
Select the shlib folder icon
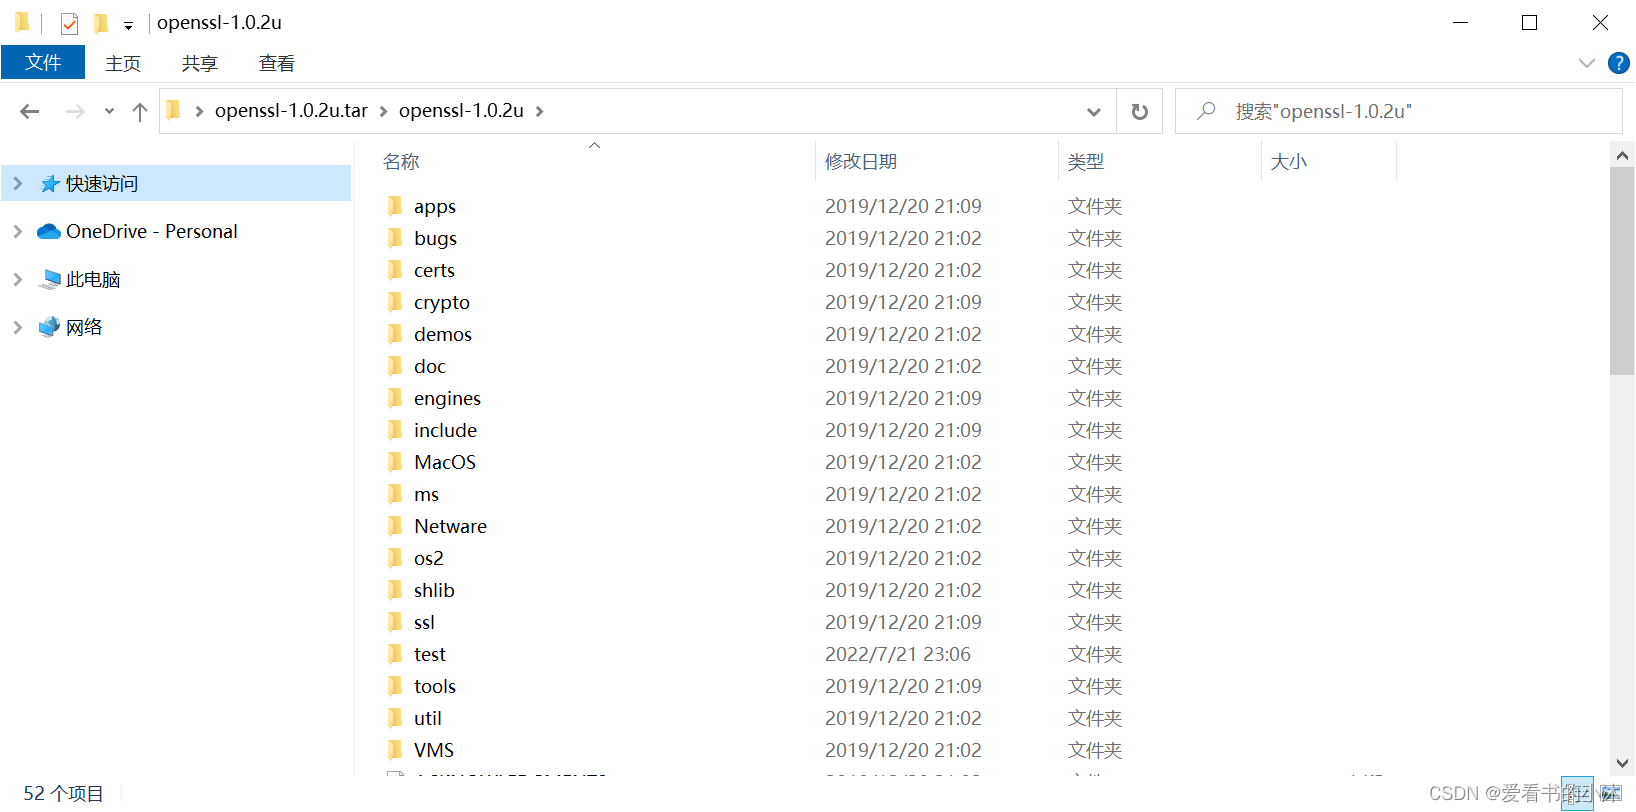point(396,590)
